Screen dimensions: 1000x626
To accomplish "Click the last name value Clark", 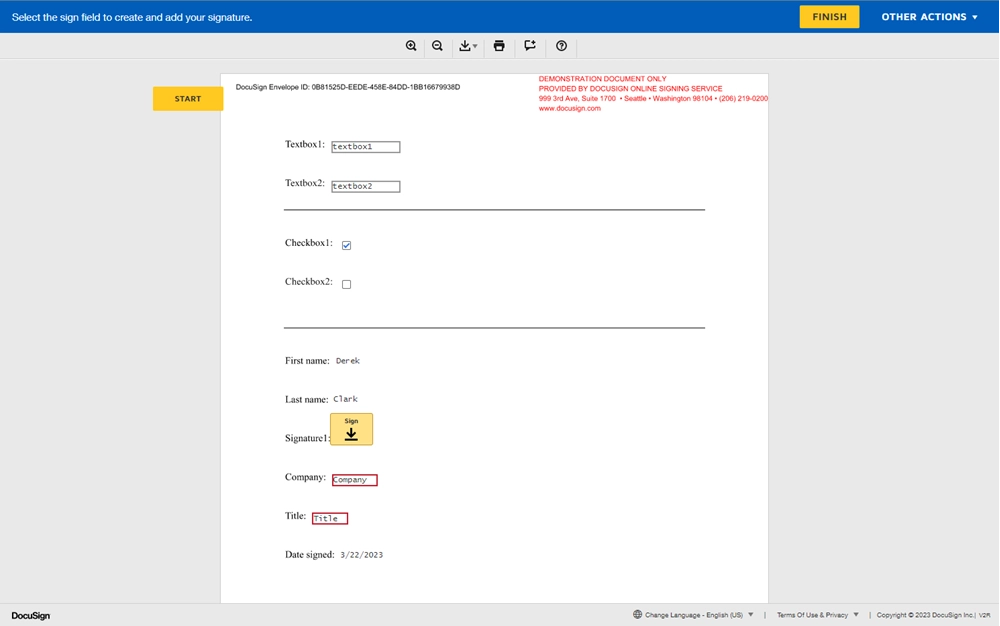I will 346,399.
